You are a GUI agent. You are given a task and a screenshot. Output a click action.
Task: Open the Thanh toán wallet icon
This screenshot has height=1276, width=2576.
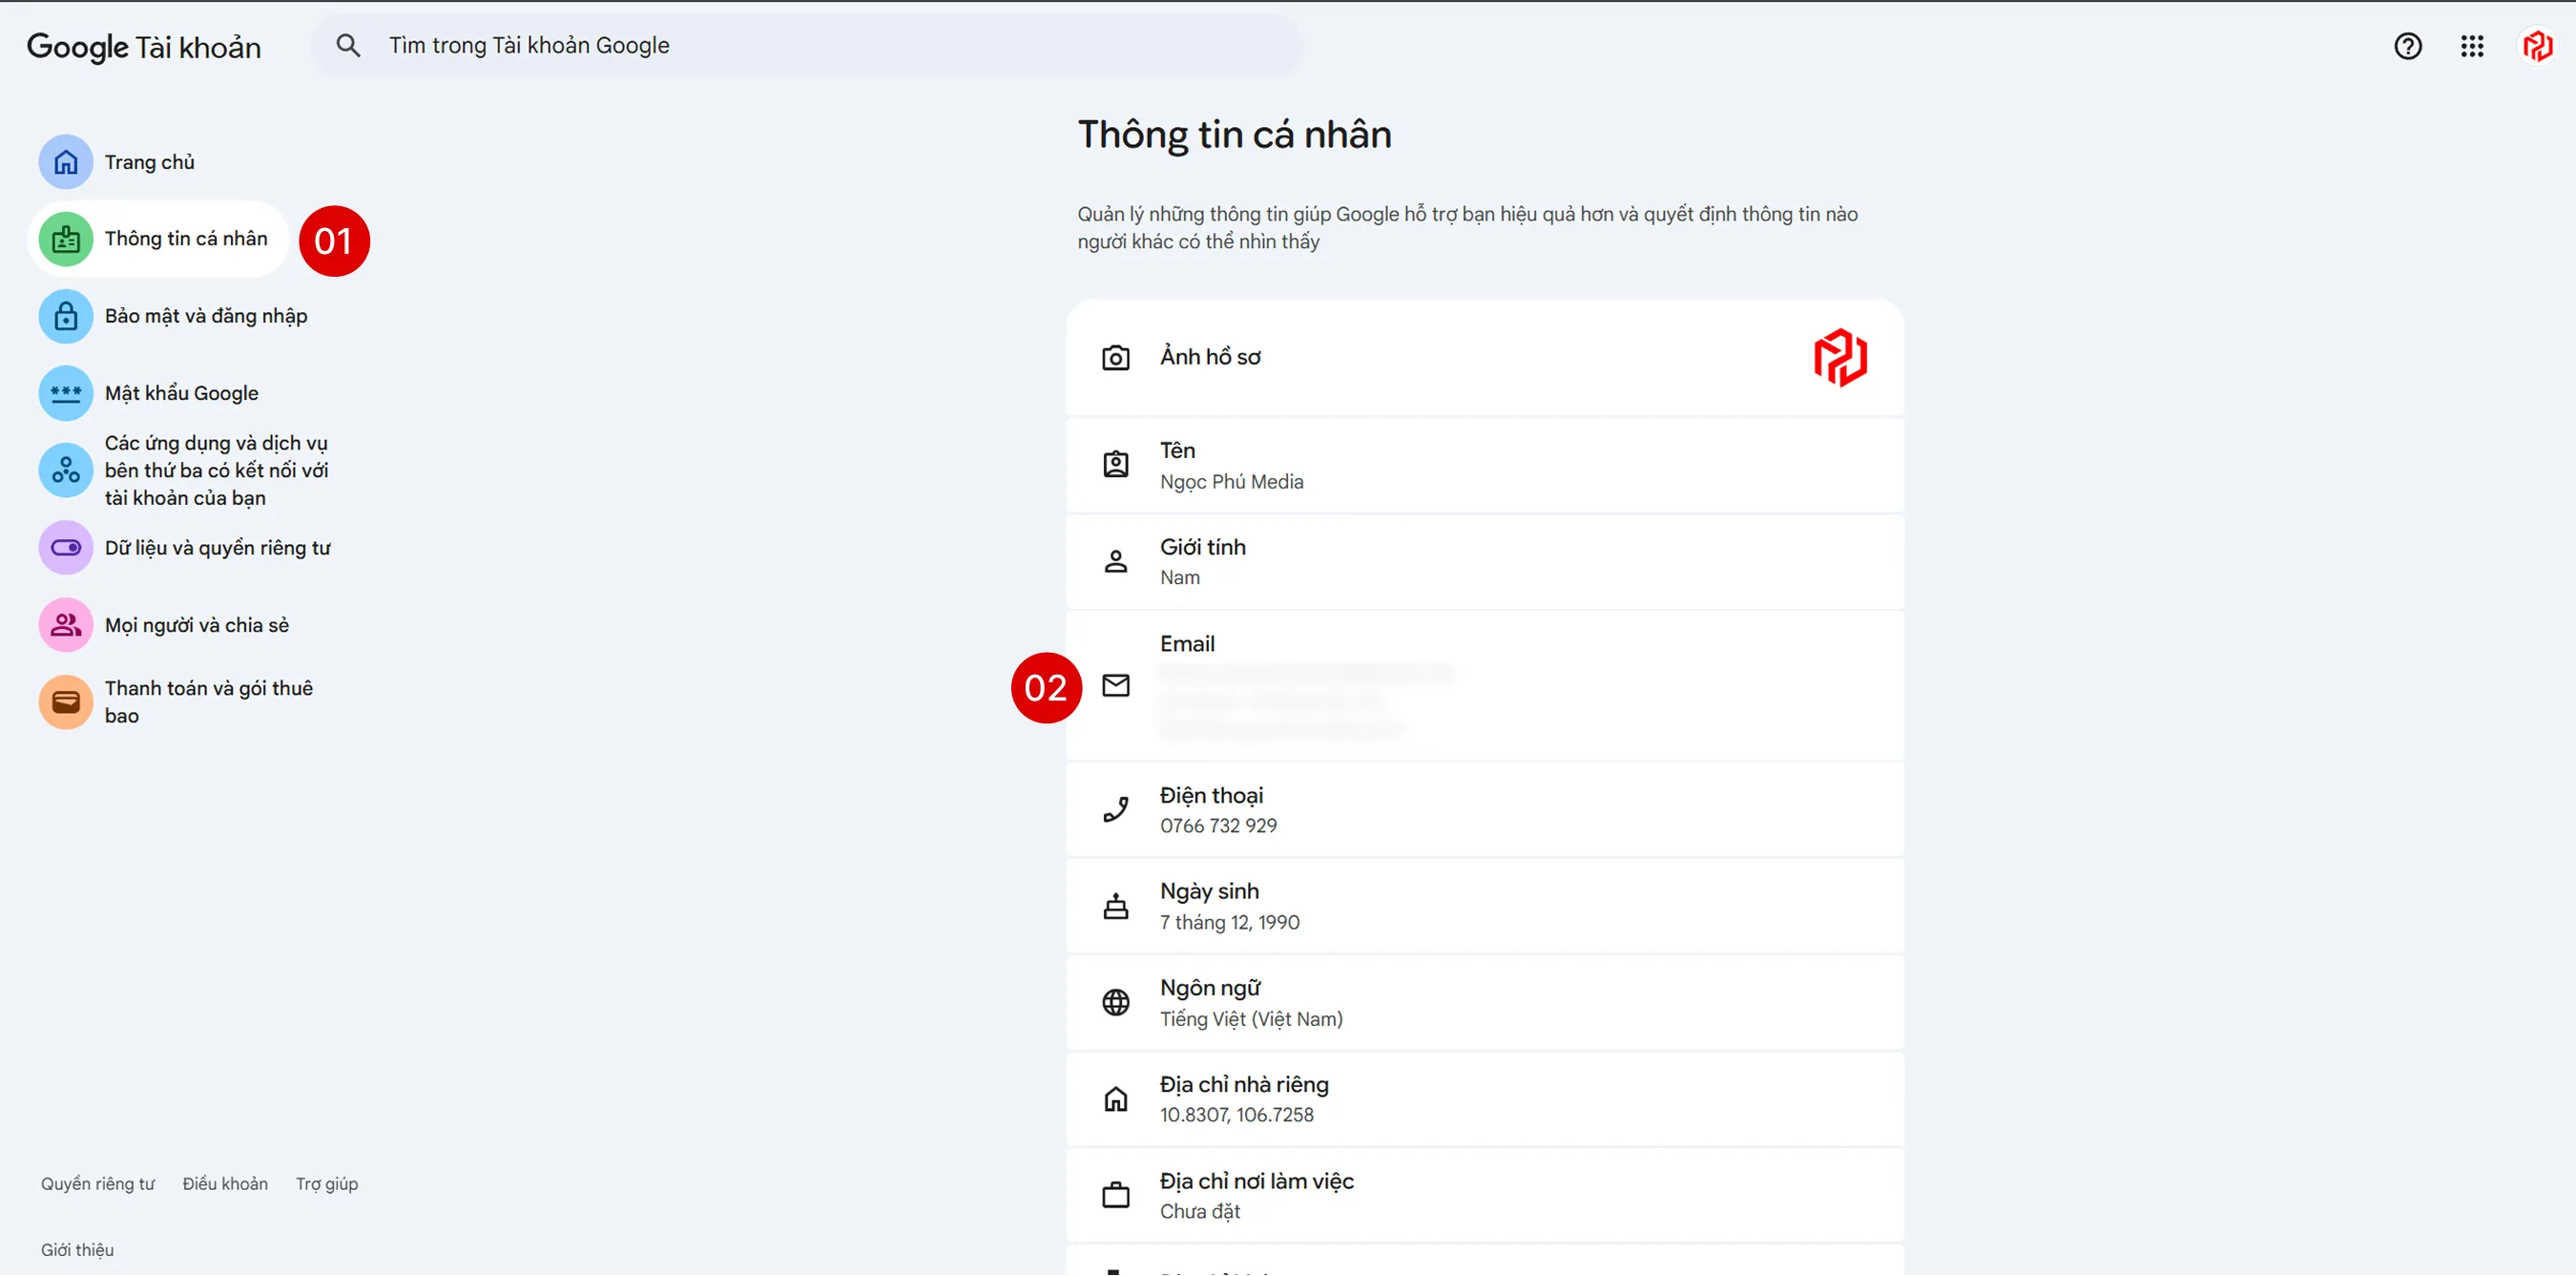pyautogui.click(x=65, y=701)
